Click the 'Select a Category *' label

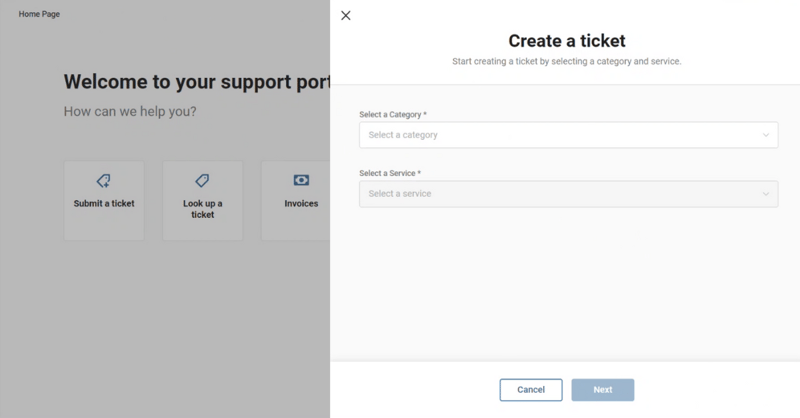(x=393, y=114)
